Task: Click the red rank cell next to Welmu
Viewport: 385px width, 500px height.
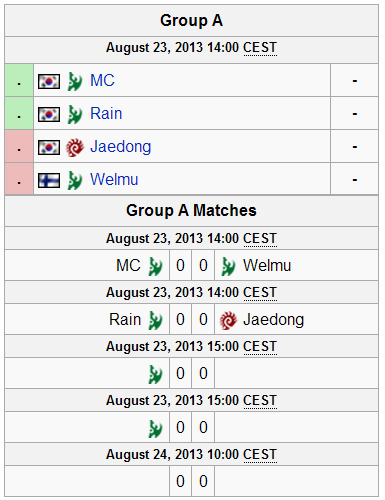Action: click(19, 179)
